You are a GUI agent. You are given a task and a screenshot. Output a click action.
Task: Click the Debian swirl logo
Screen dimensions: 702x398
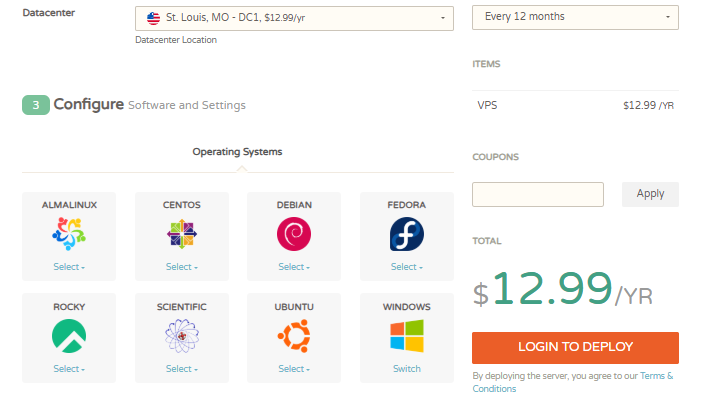click(294, 234)
